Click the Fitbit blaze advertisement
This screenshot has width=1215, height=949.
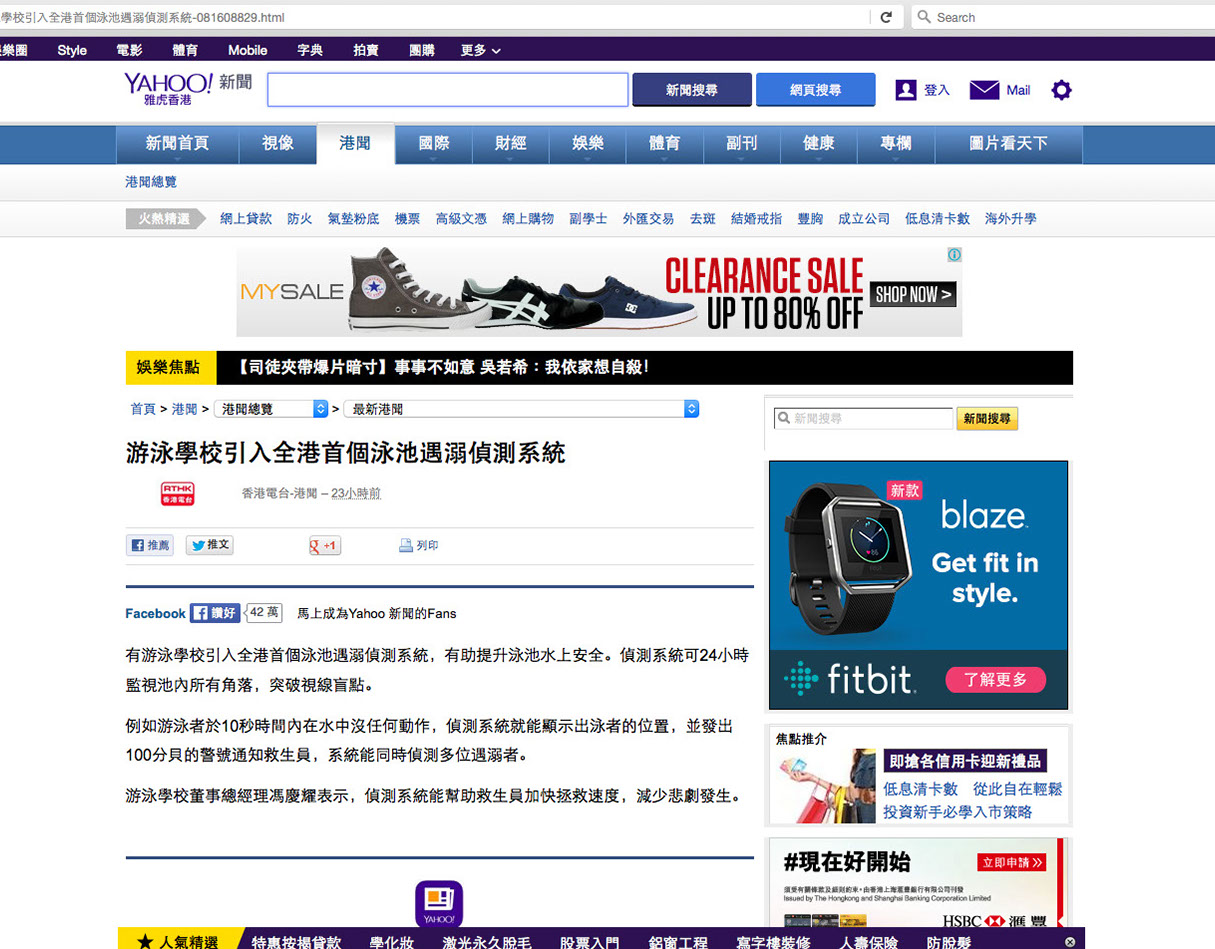pos(918,585)
